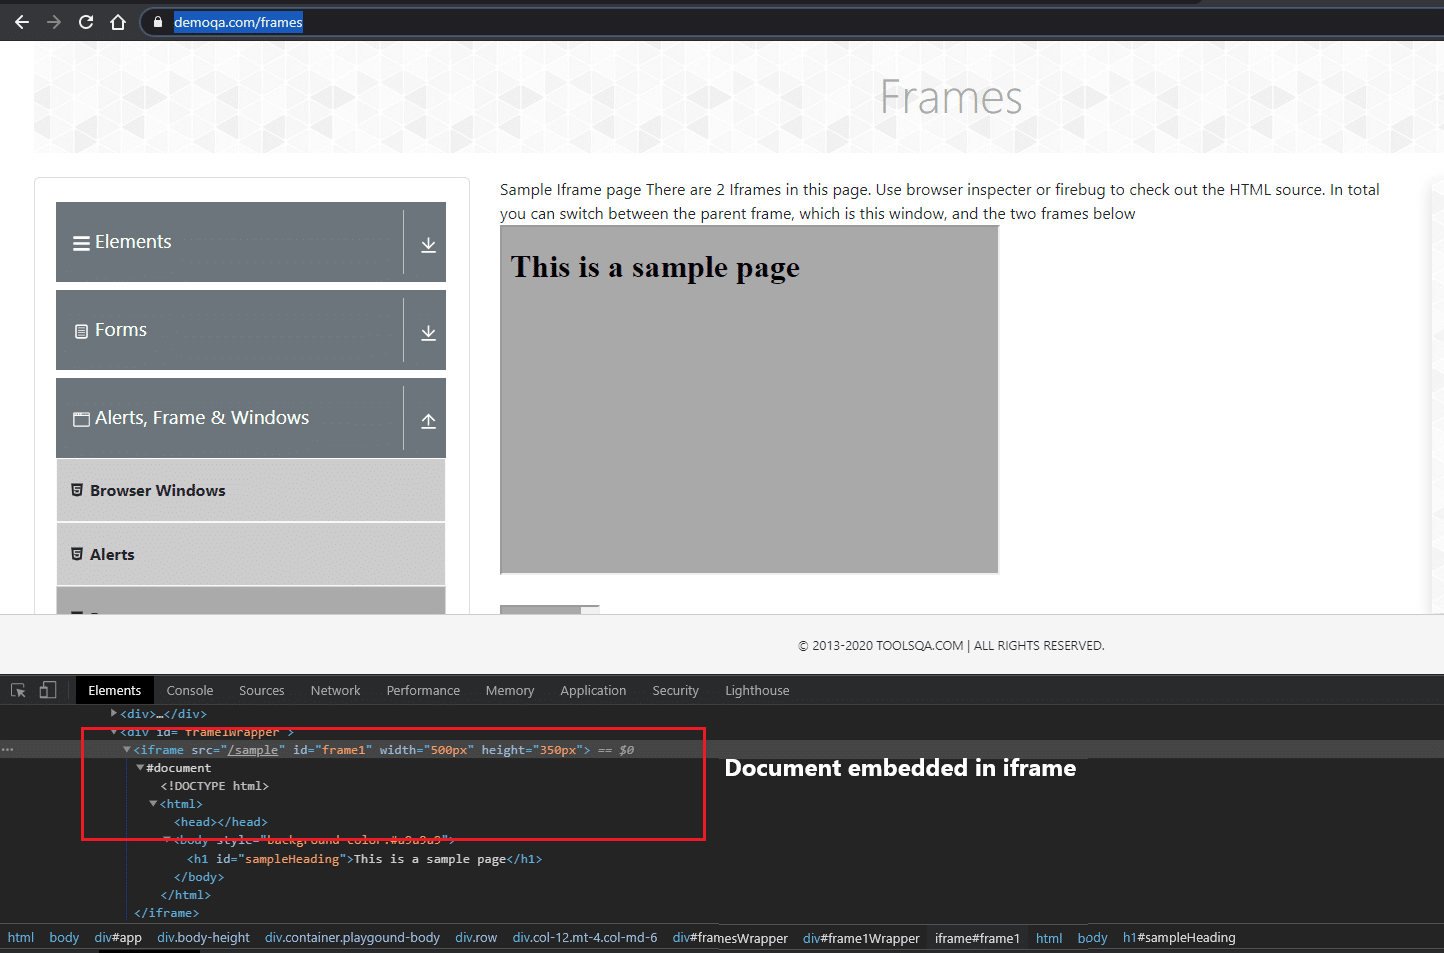Viewport: 1444px width, 953px height.
Task: Click the 'This is a sample page' heading
Action: coord(655,267)
